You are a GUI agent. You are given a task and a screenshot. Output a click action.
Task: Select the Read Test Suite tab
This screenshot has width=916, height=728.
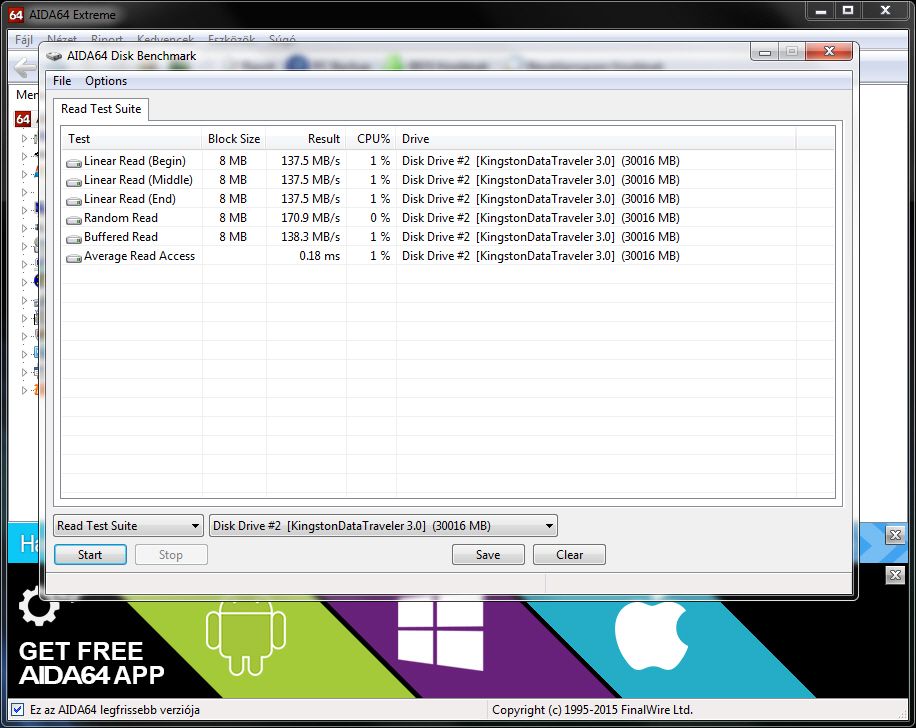(x=100, y=109)
